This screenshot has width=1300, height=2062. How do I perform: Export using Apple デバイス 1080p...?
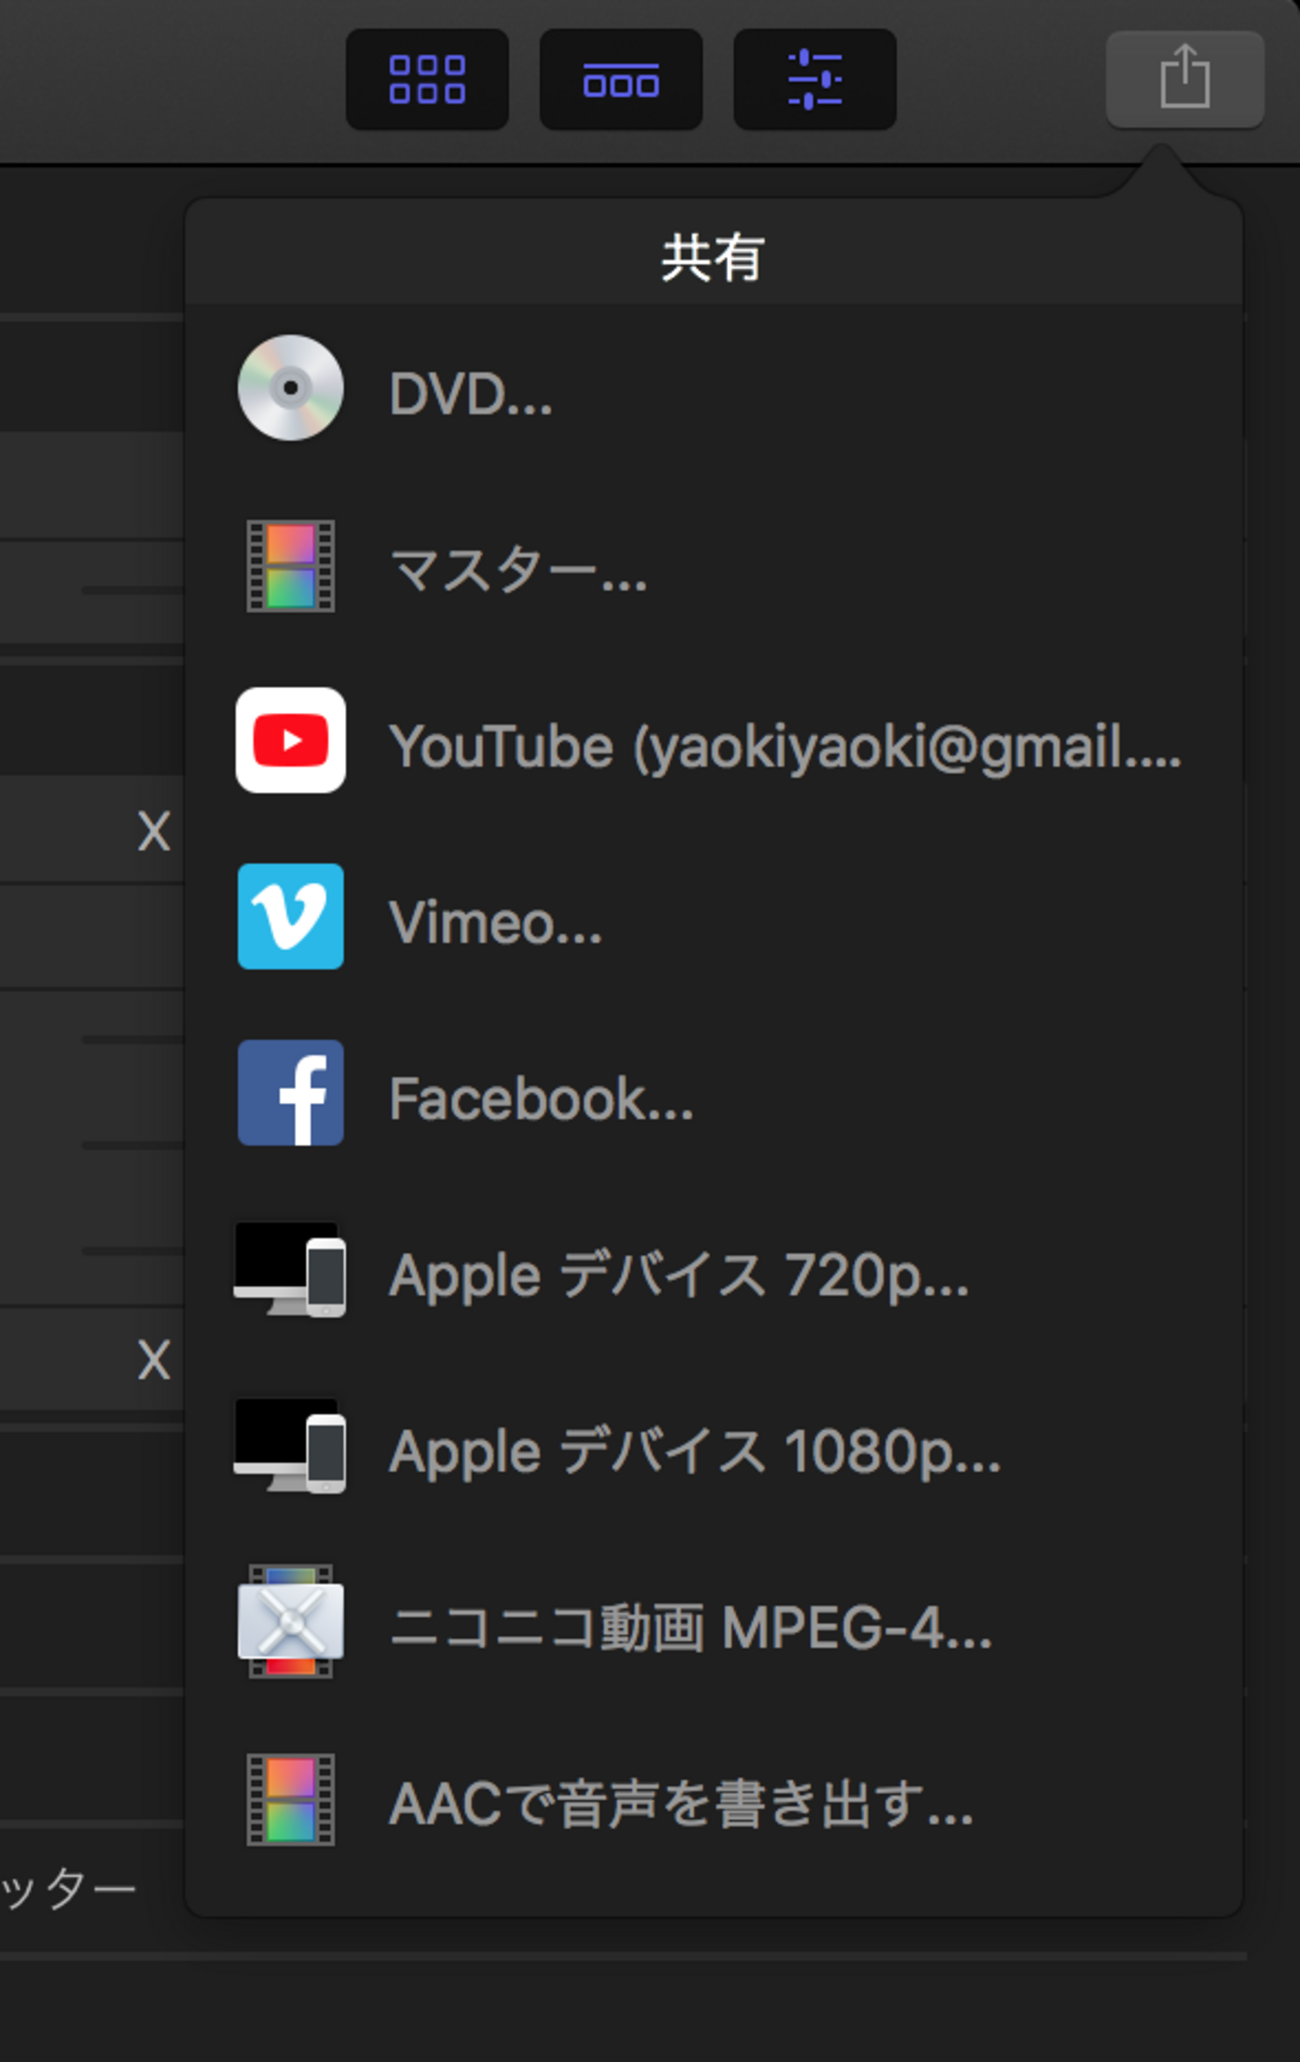(x=714, y=1448)
